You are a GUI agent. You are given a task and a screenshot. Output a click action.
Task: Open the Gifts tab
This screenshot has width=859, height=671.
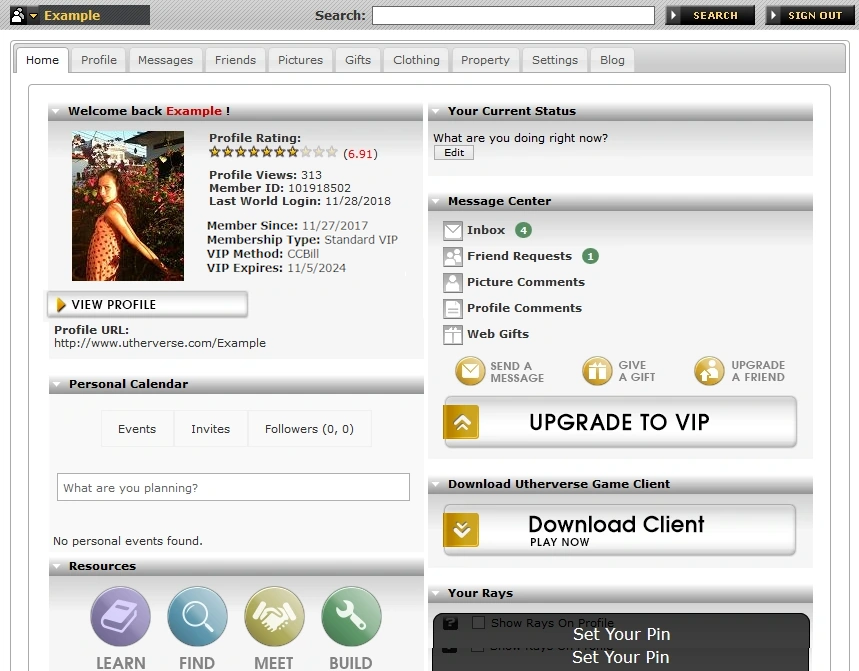(358, 60)
